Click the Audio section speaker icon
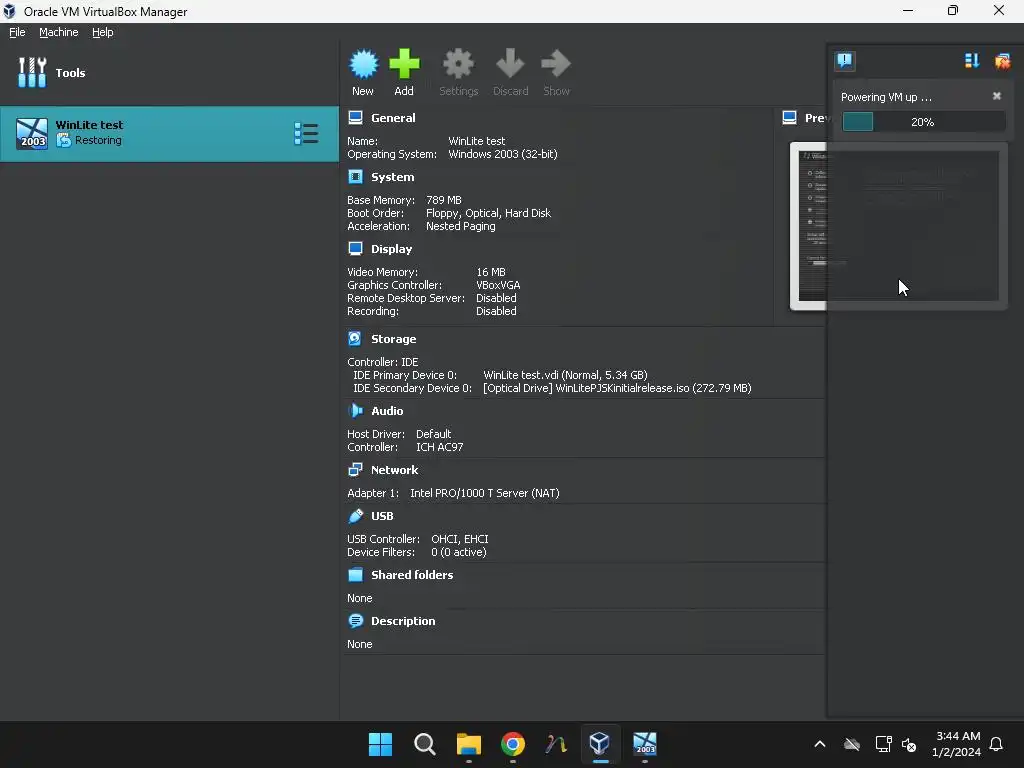1024x768 pixels. [356, 410]
